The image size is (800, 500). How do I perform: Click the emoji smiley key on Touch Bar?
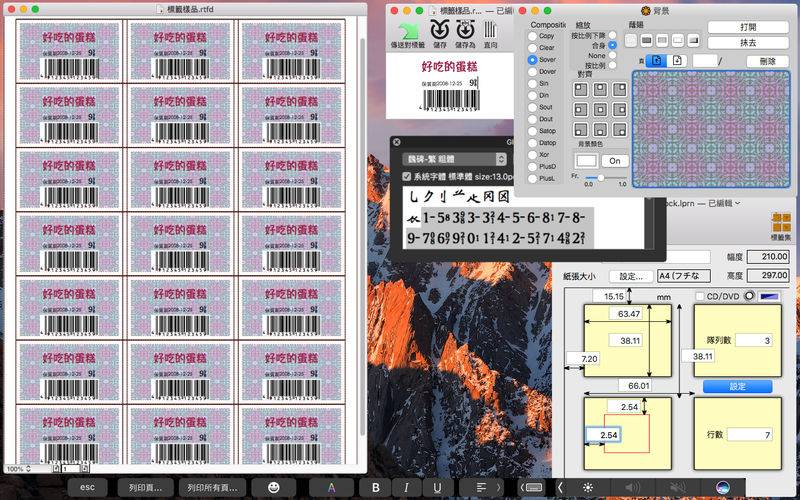pyautogui.click(x=274, y=487)
